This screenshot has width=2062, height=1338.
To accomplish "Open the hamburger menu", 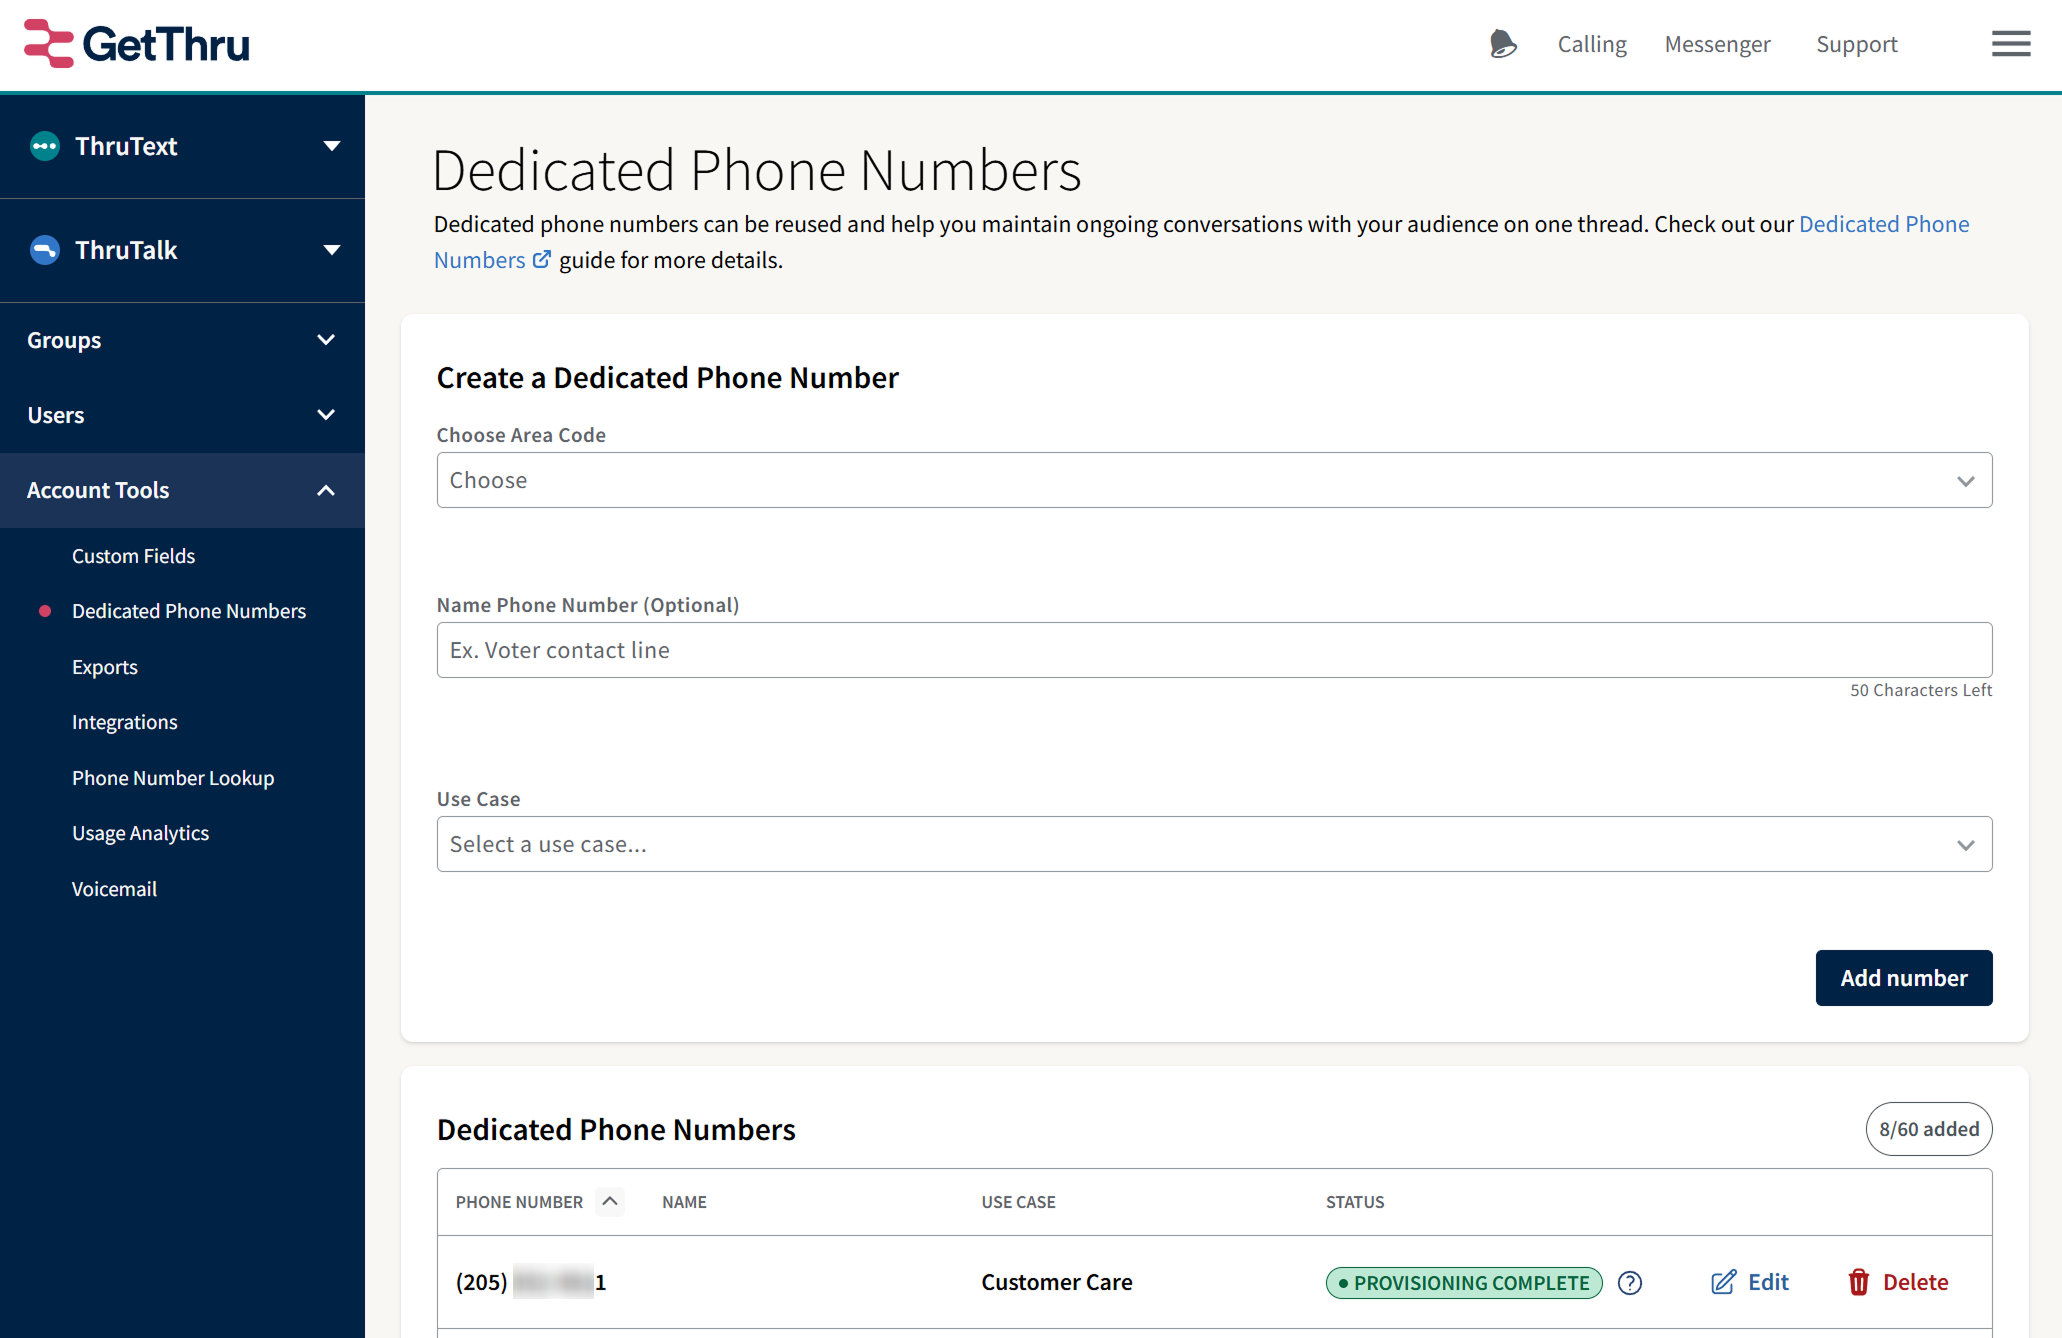I will click(2010, 44).
